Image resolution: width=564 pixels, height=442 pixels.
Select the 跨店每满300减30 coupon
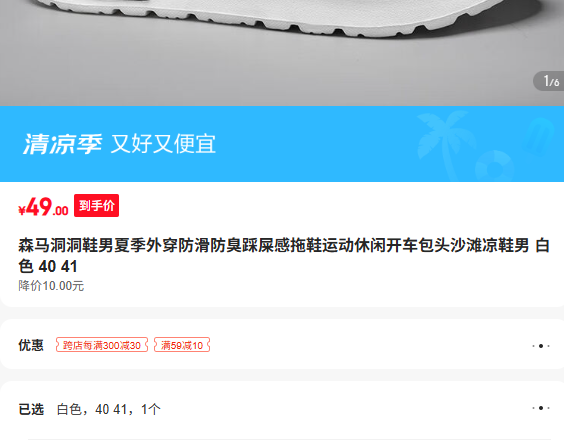click(102, 345)
